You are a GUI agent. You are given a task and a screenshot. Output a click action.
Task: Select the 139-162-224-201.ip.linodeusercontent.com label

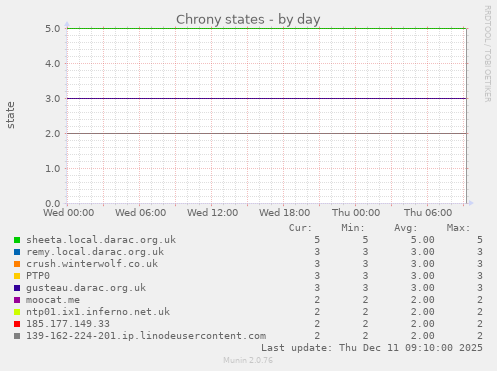[146, 336]
